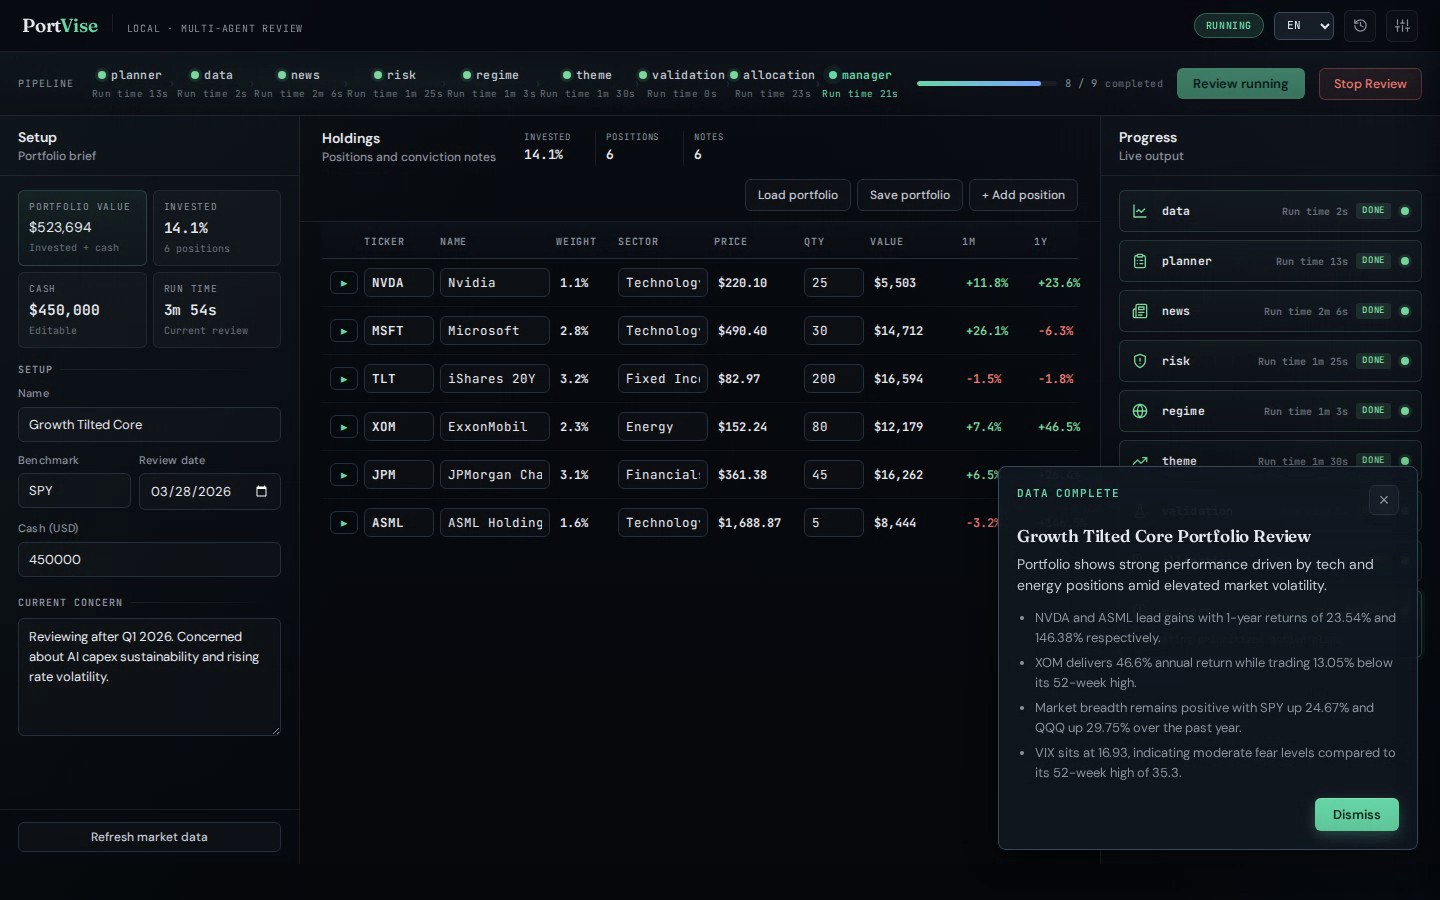Click the regime row green status dot

pos(1405,411)
